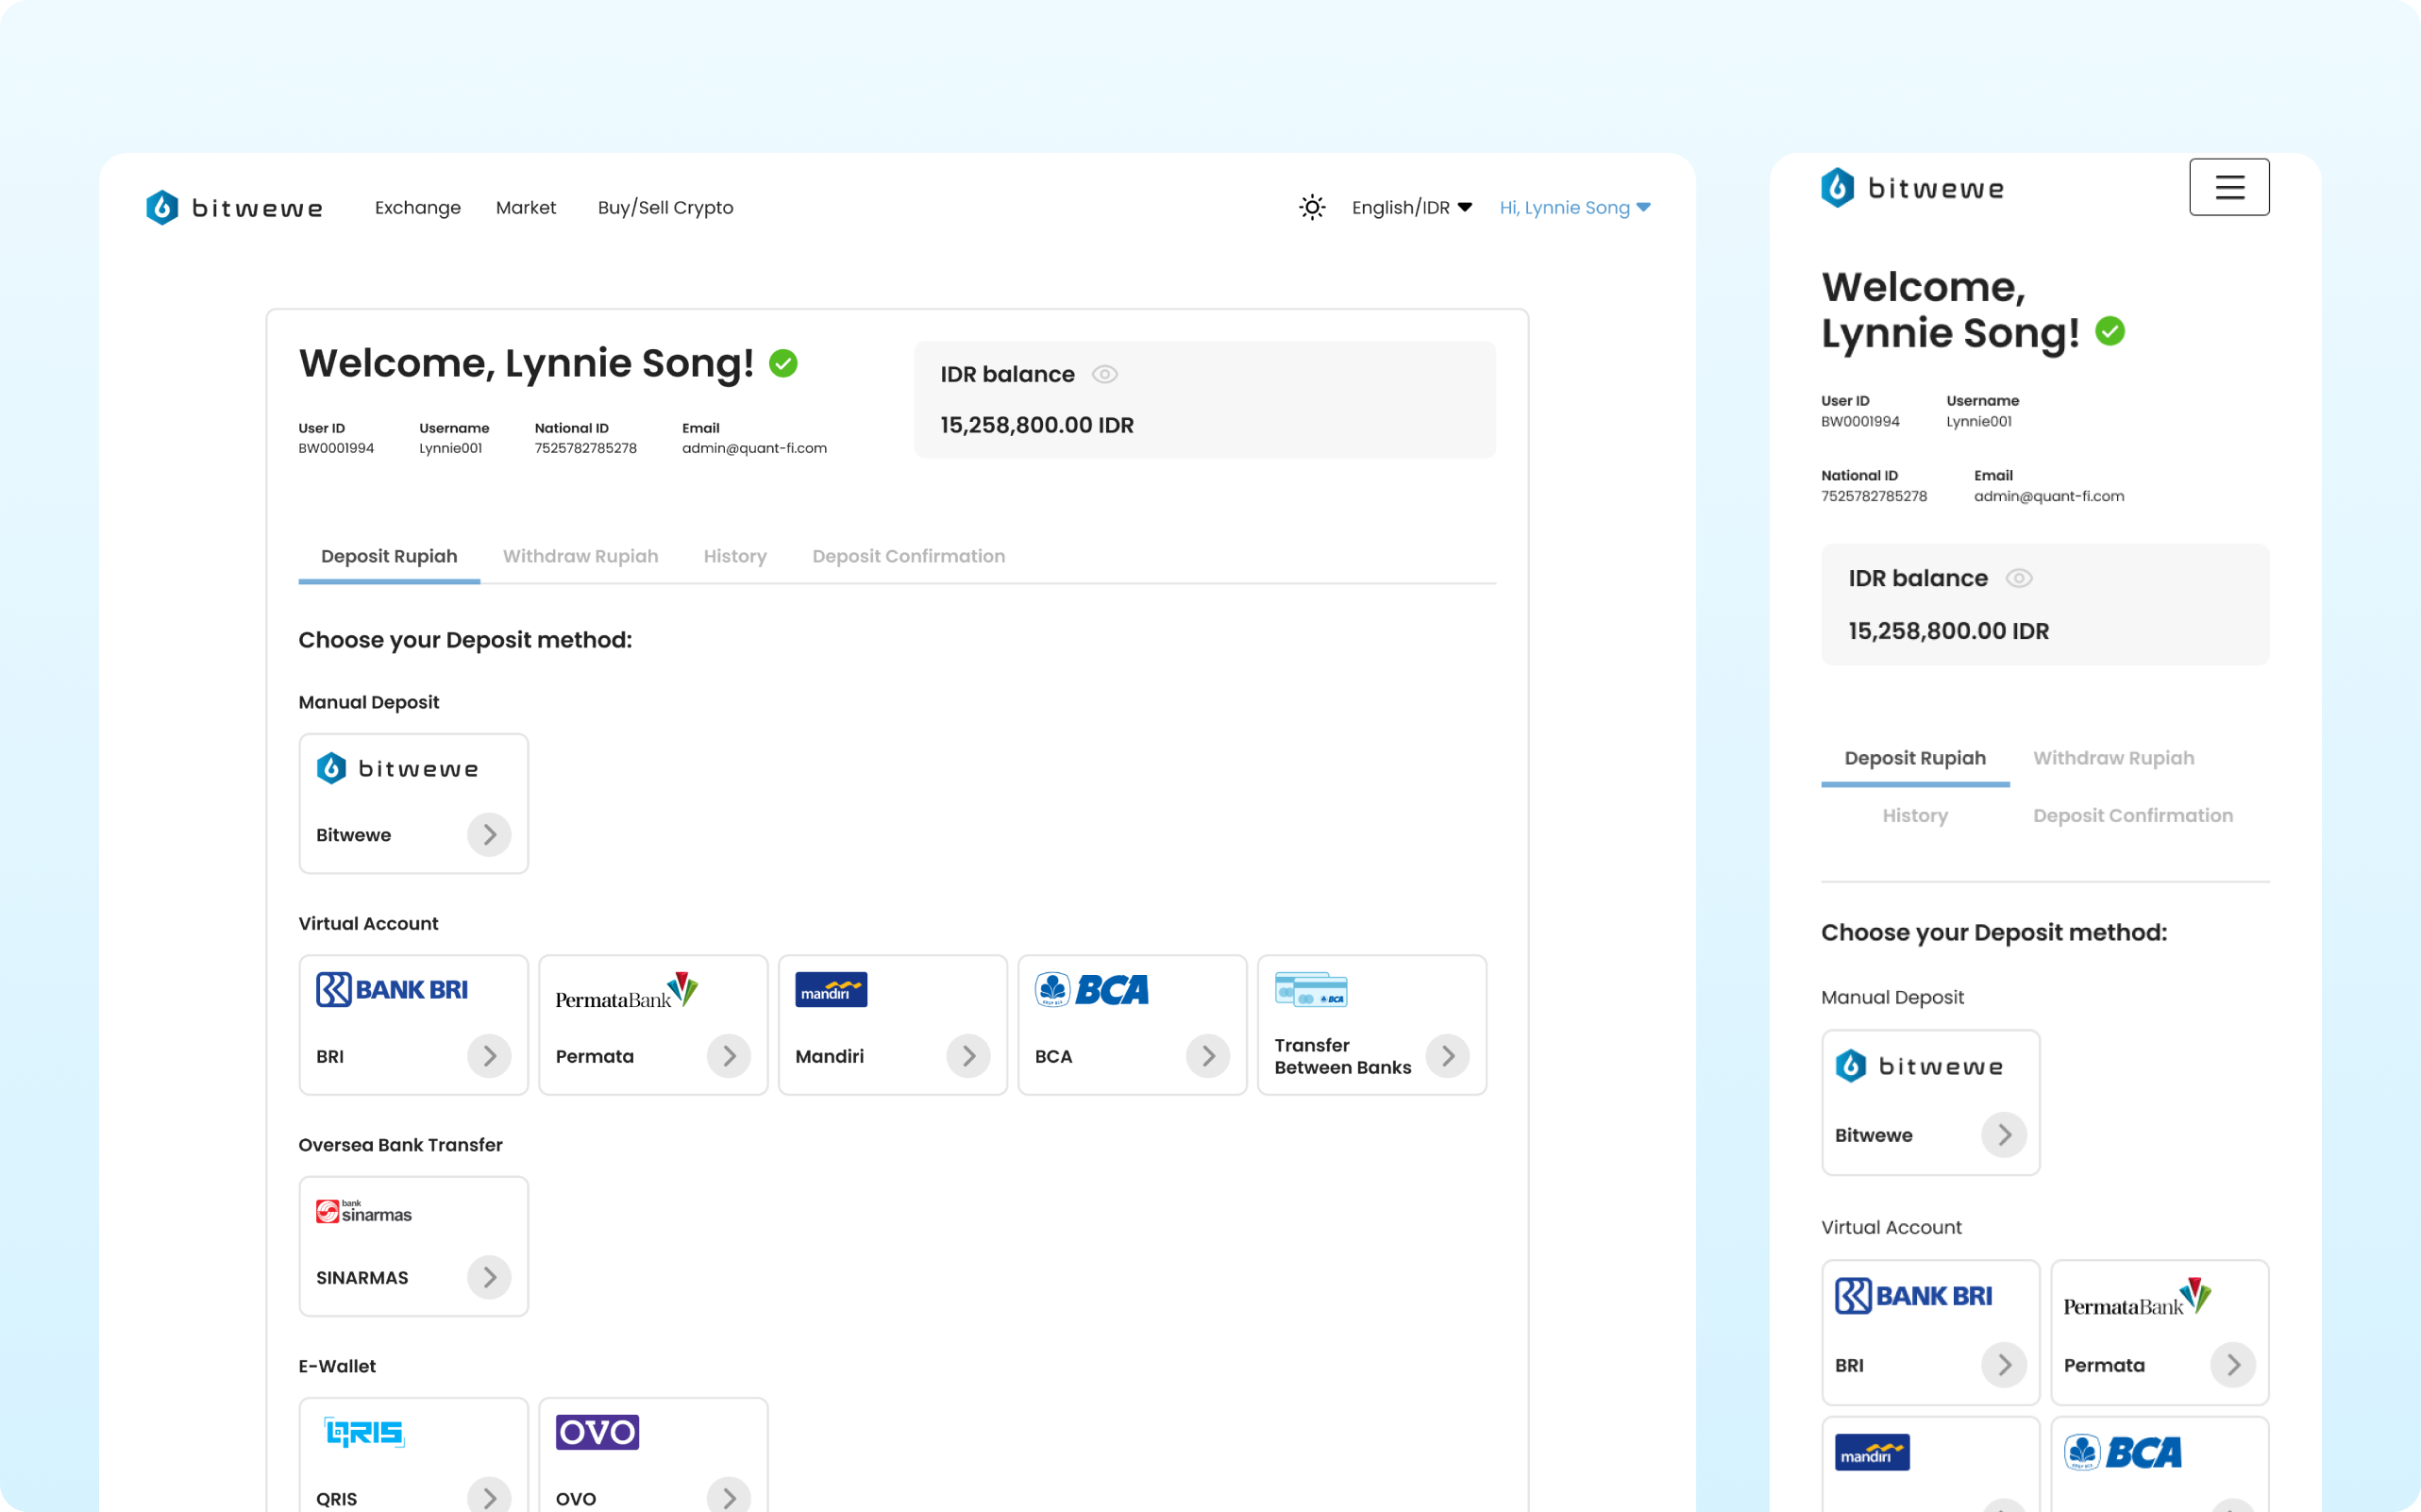Select Deposit Confirmation tab in mobile view
Screen dimensions: 2421x1512
click(2132, 815)
